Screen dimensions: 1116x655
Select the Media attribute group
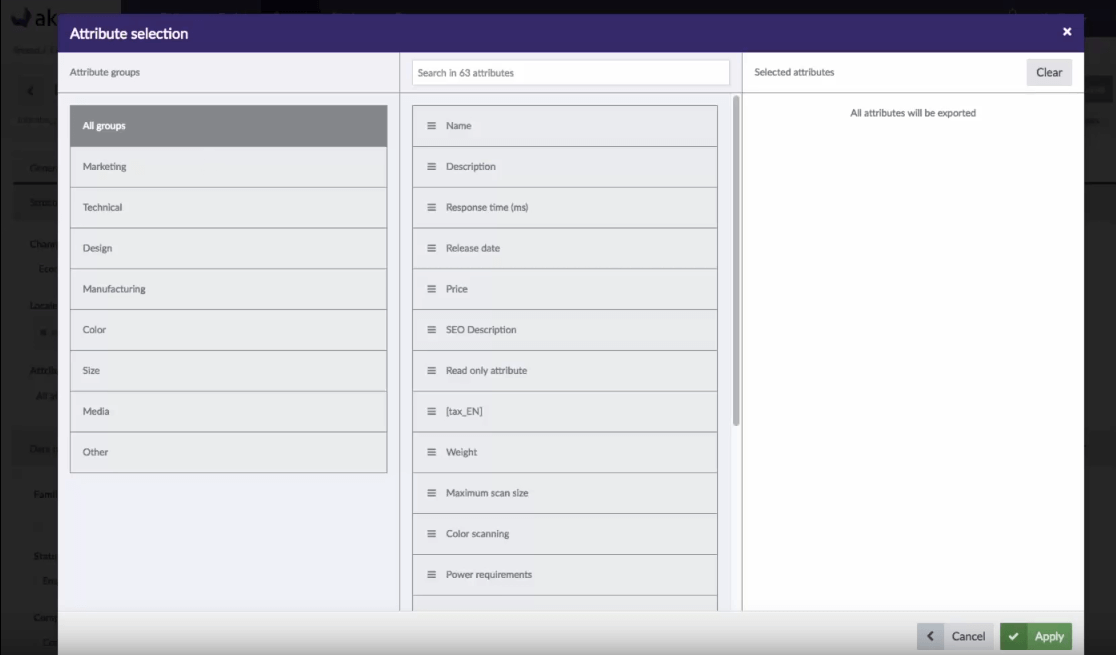click(x=228, y=412)
